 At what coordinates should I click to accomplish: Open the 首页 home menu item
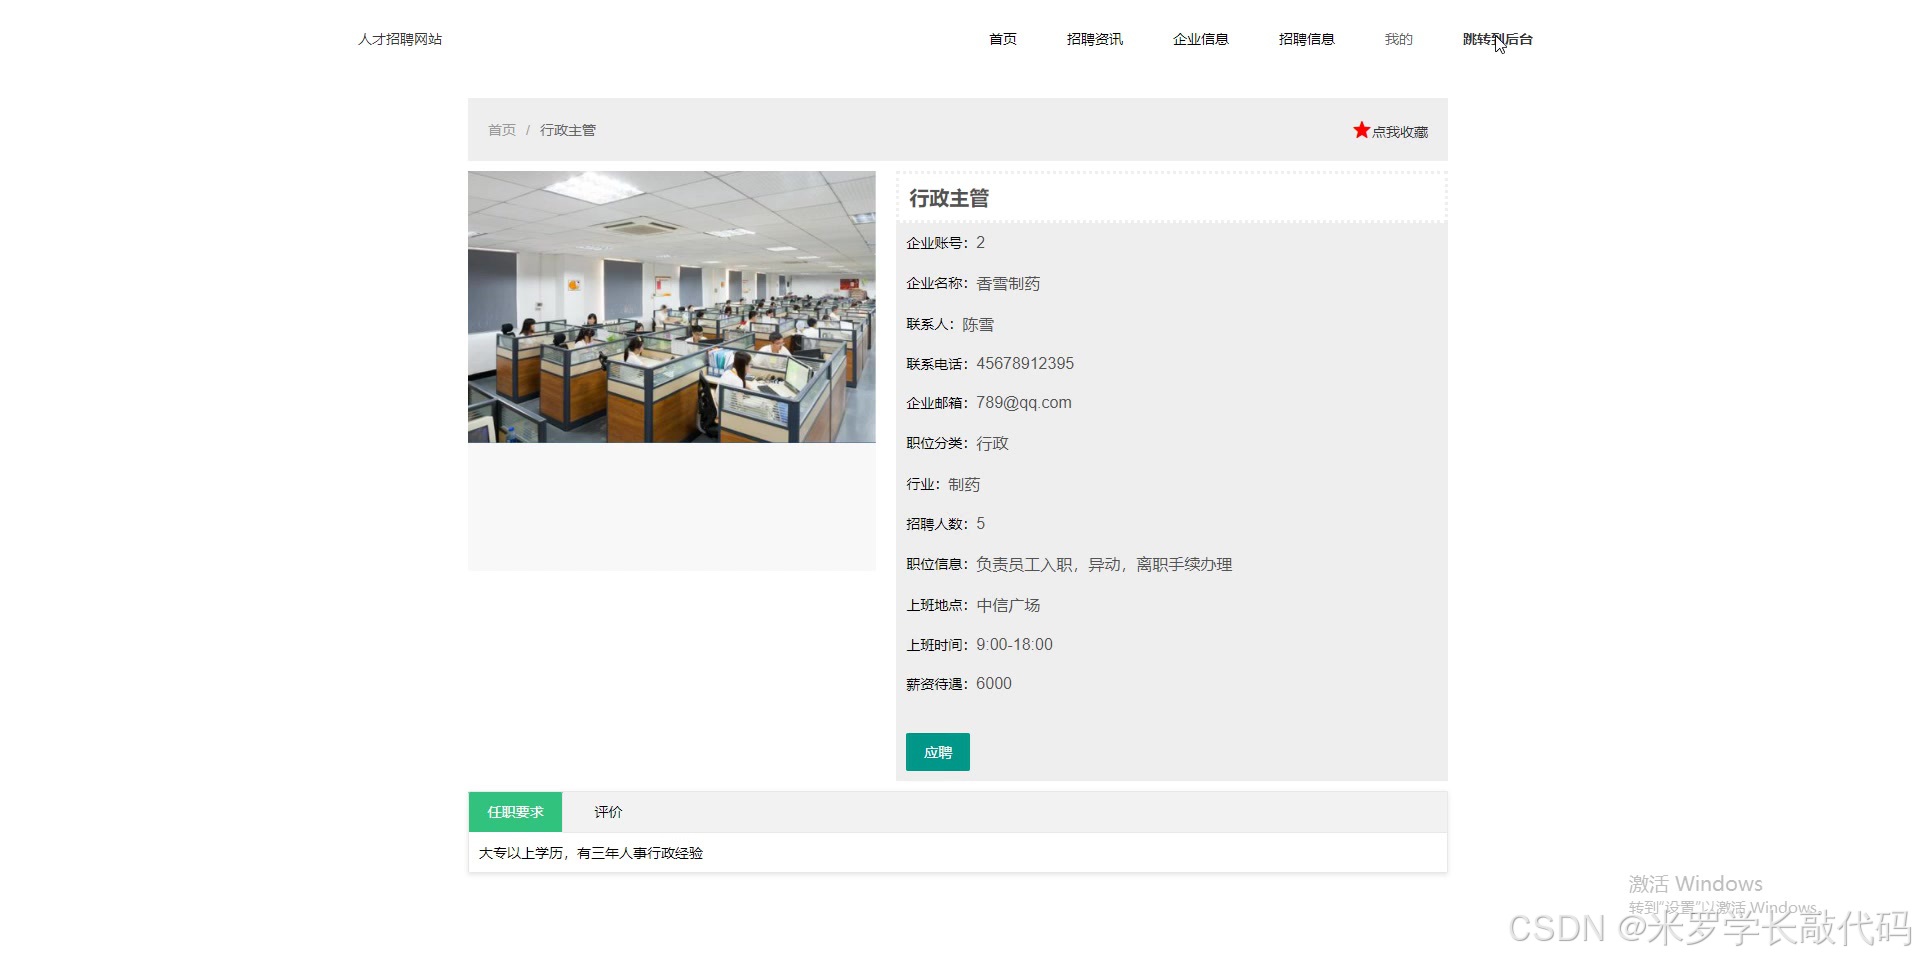pyautogui.click(x=1001, y=39)
